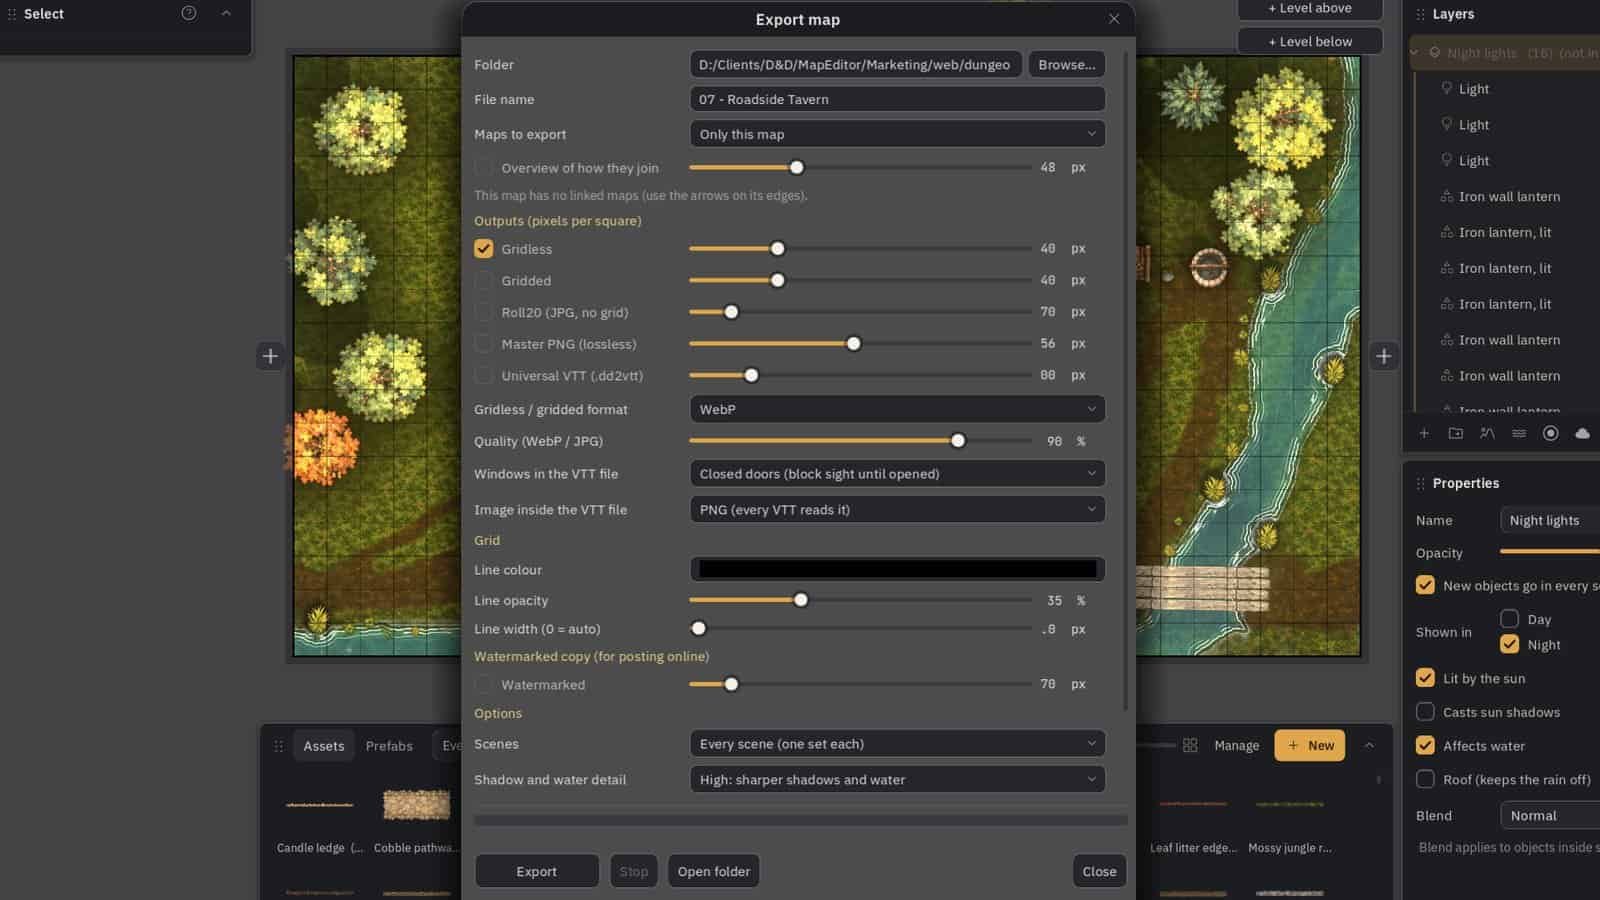Collapse the Night lights layer group
Viewport: 1600px width, 900px height.
(x=1414, y=53)
